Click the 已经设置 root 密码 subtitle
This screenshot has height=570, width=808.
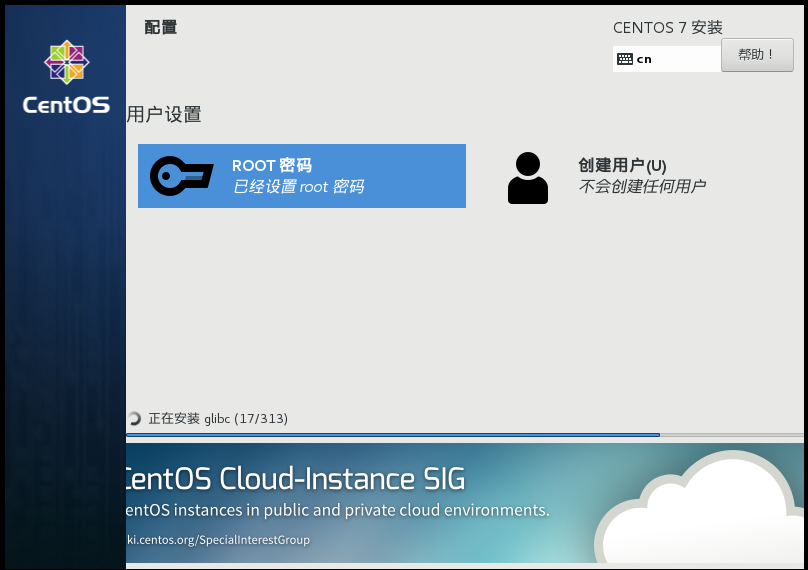tap(298, 187)
